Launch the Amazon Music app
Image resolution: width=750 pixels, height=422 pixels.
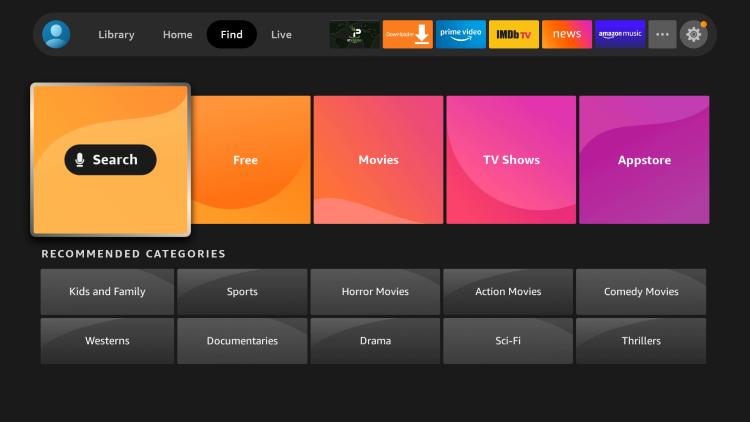point(620,34)
